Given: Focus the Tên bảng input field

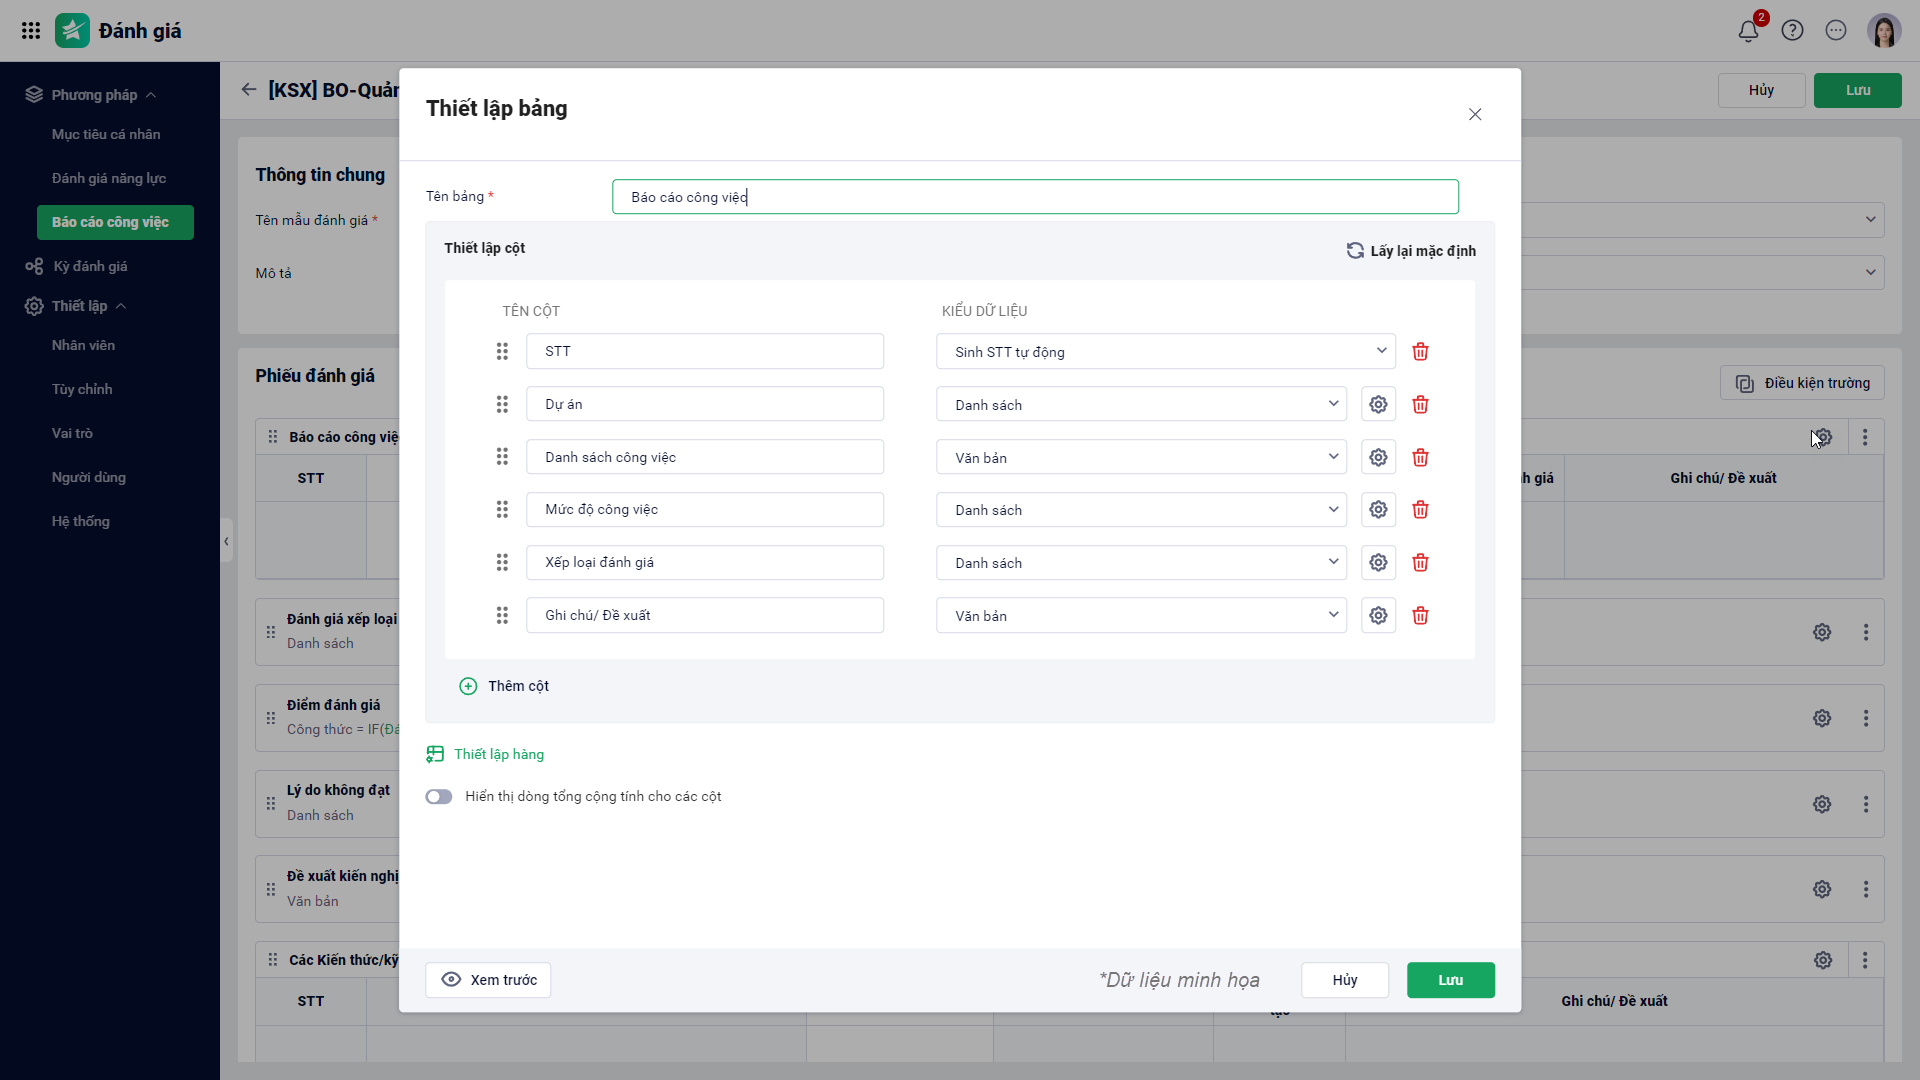Looking at the screenshot, I should click(1035, 197).
